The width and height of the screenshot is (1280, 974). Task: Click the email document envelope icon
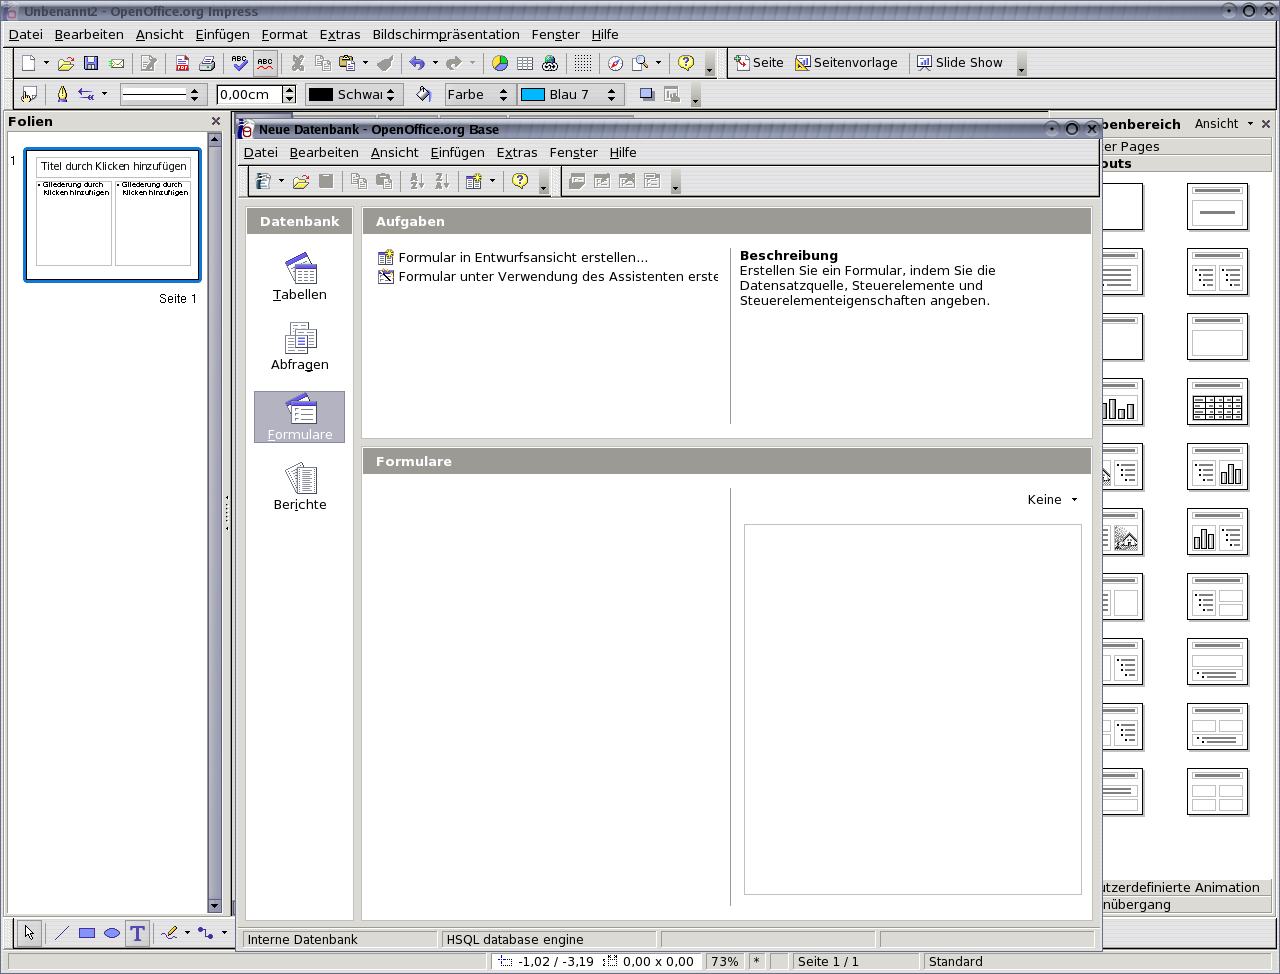(x=117, y=63)
